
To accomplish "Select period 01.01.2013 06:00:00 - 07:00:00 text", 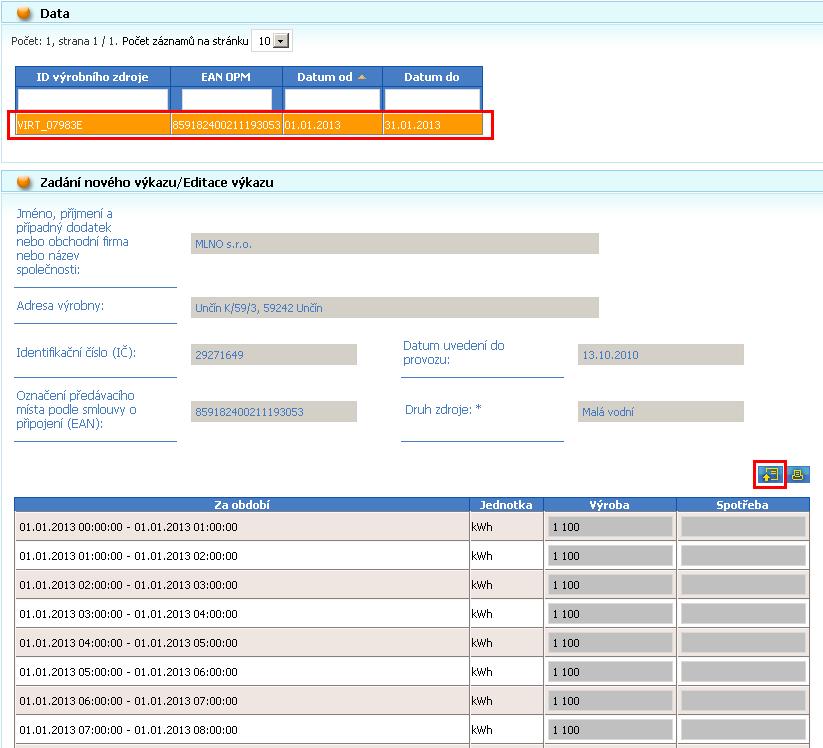I will (x=129, y=701).
